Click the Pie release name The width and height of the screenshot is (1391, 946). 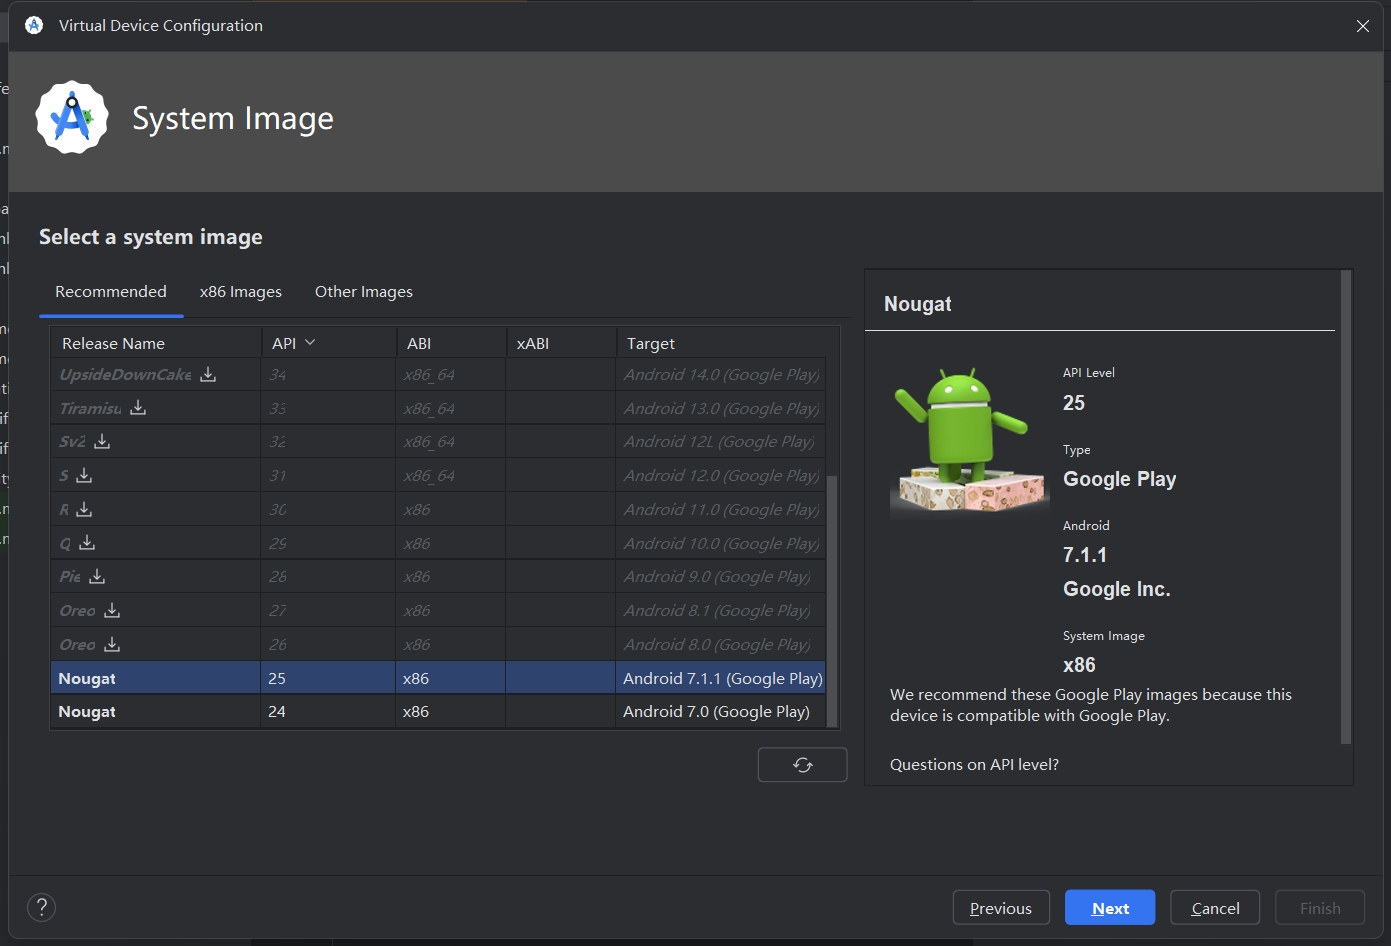click(70, 576)
